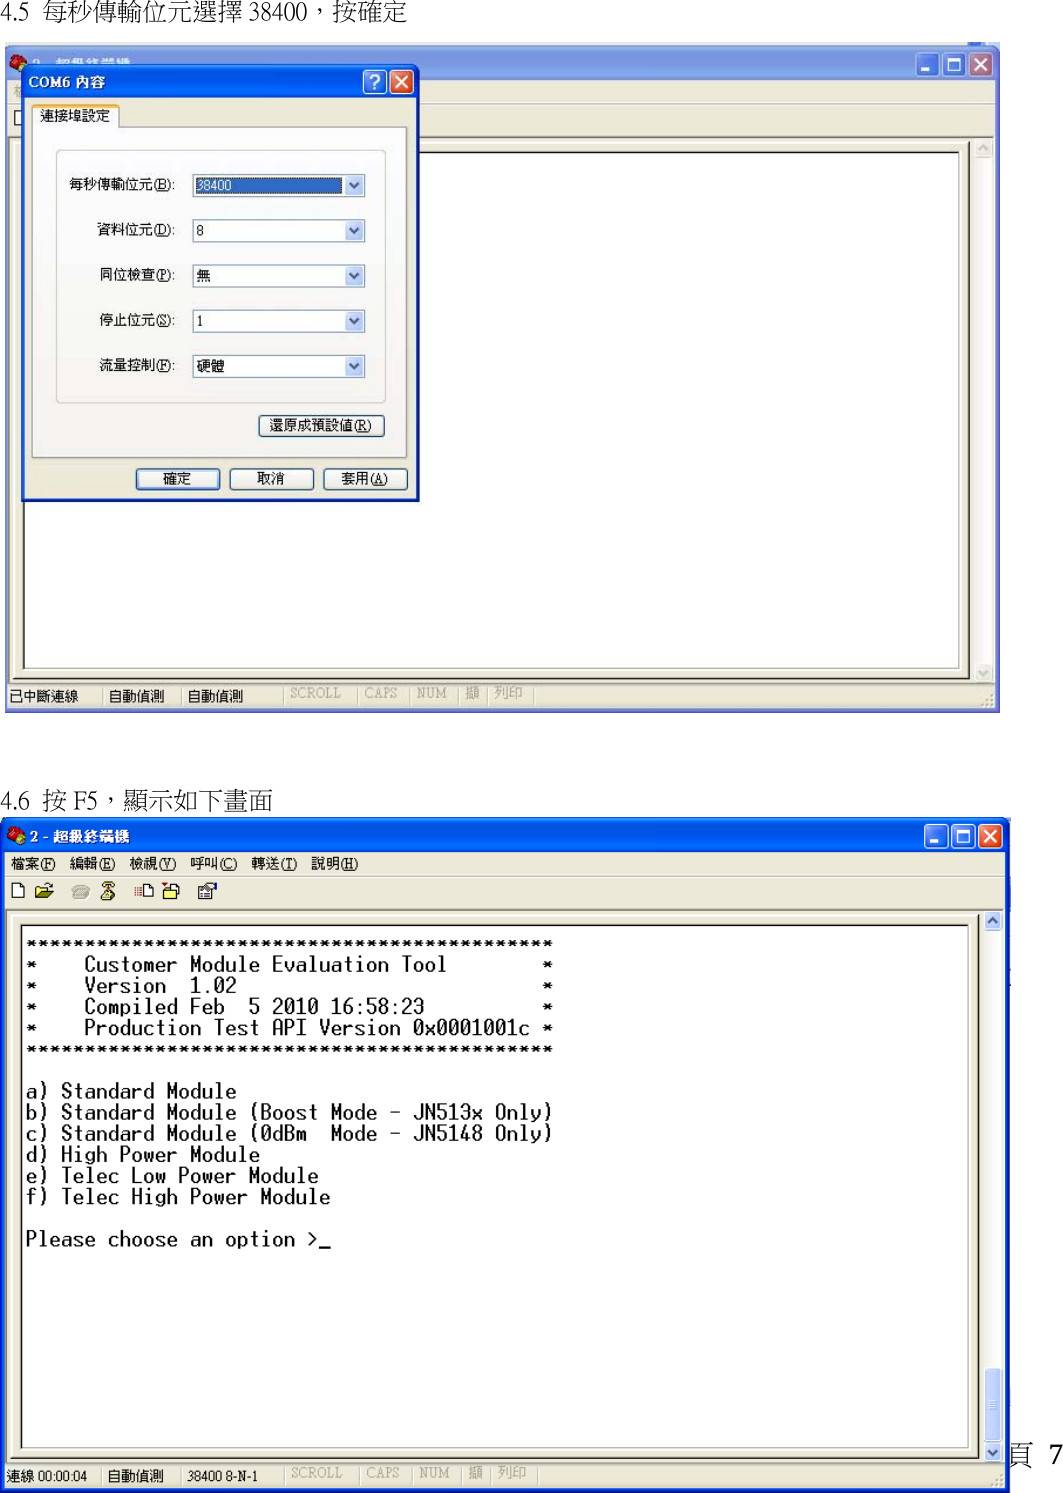The image size is (1063, 1493).
Task: Expand the 同位檢查 parity dropdown
Action: tap(354, 275)
